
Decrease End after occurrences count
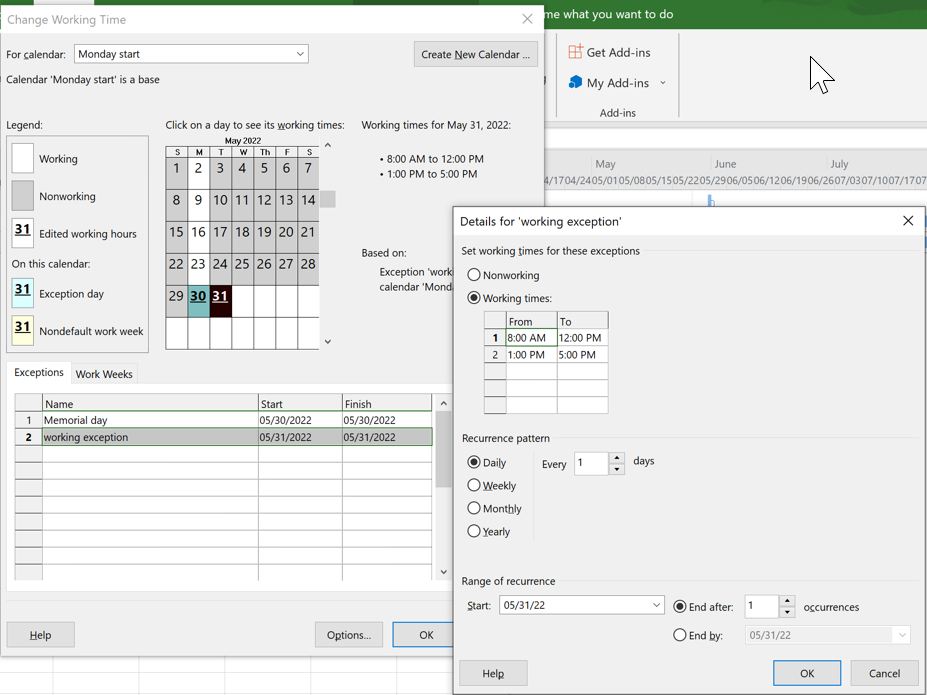coord(787,612)
